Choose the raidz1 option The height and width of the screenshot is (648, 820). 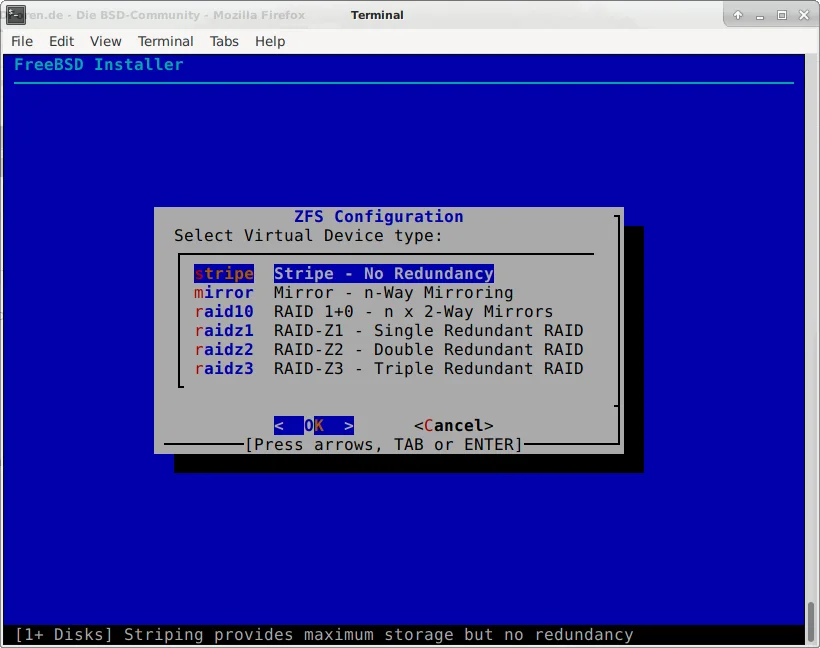pyautogui.click(x=224, y=331)
